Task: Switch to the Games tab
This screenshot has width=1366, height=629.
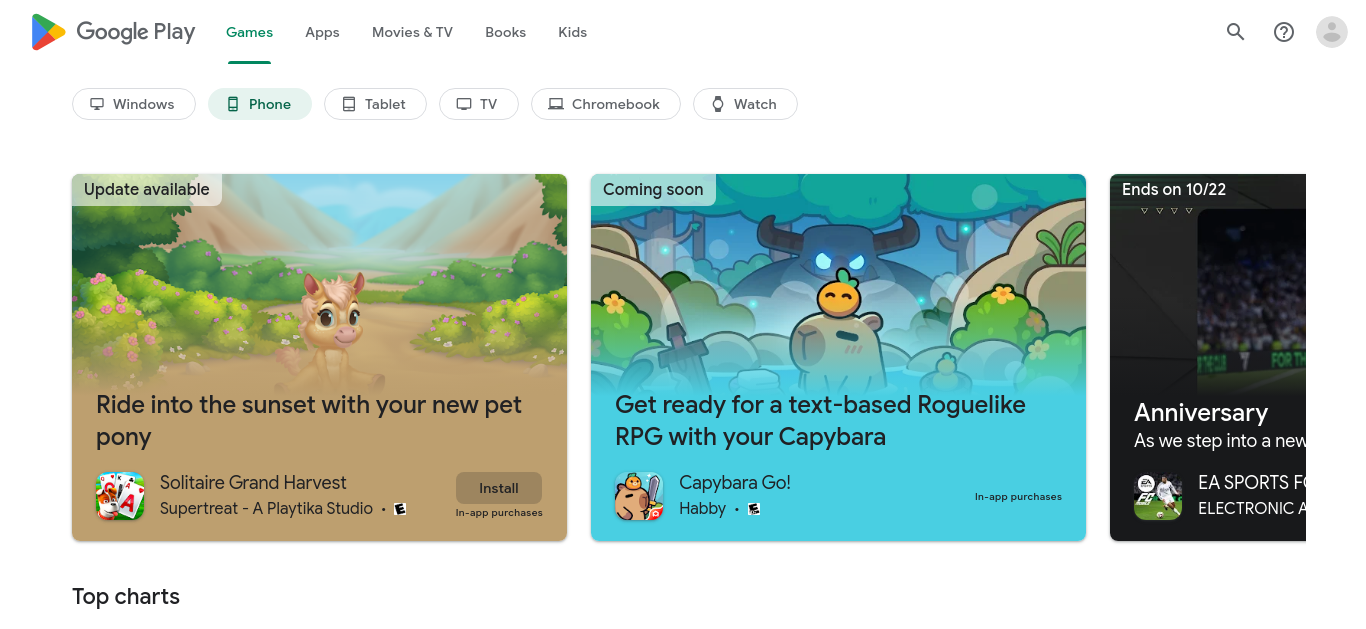Action: 249,32
